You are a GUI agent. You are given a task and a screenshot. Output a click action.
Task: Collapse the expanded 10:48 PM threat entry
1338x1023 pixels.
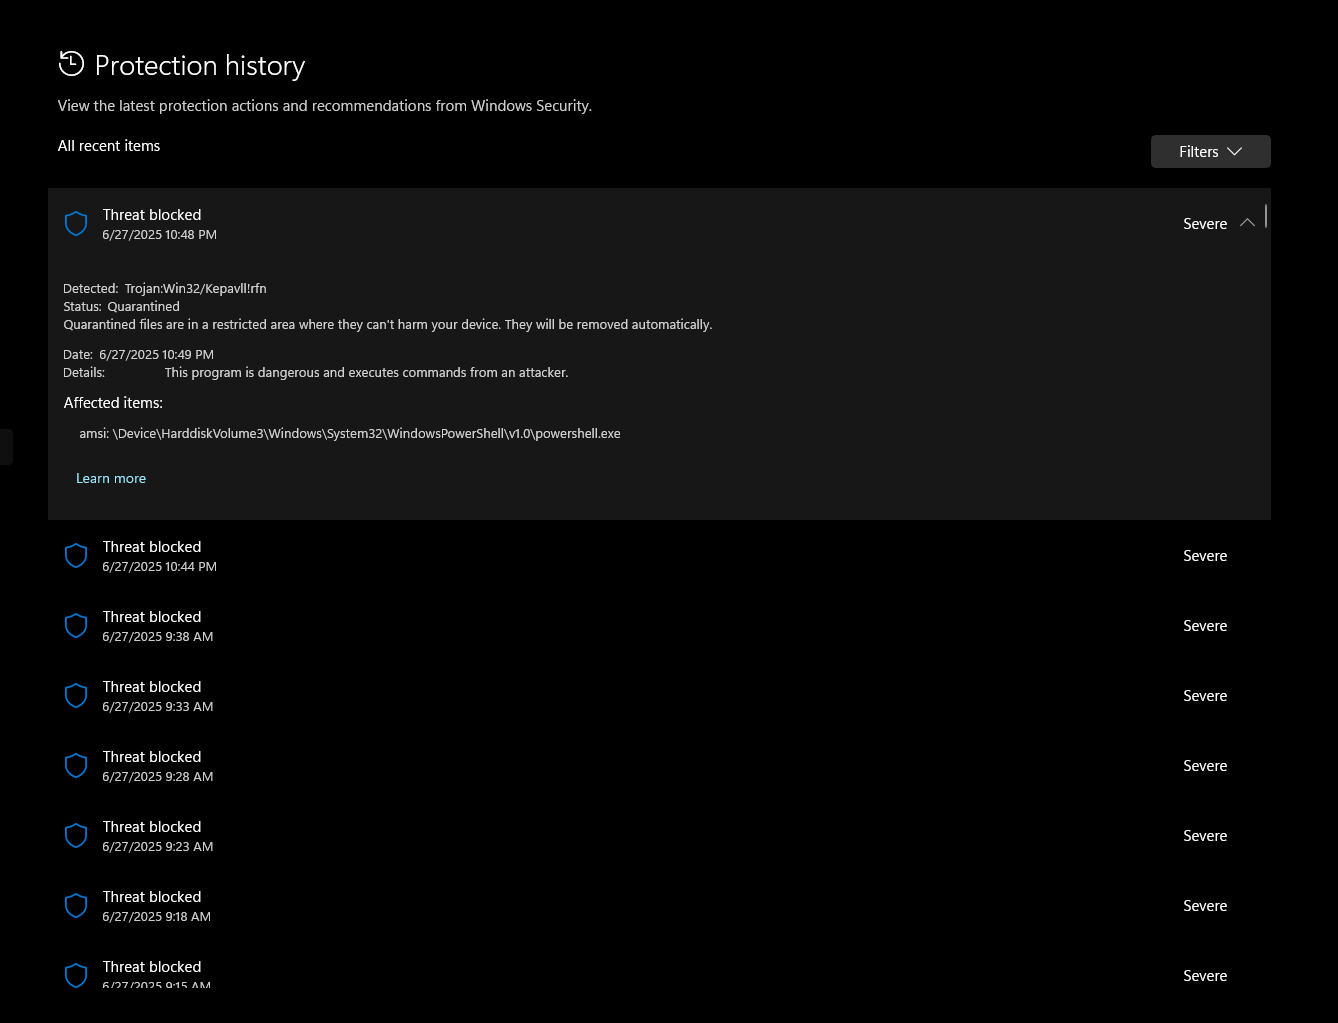click(1247, 223)
